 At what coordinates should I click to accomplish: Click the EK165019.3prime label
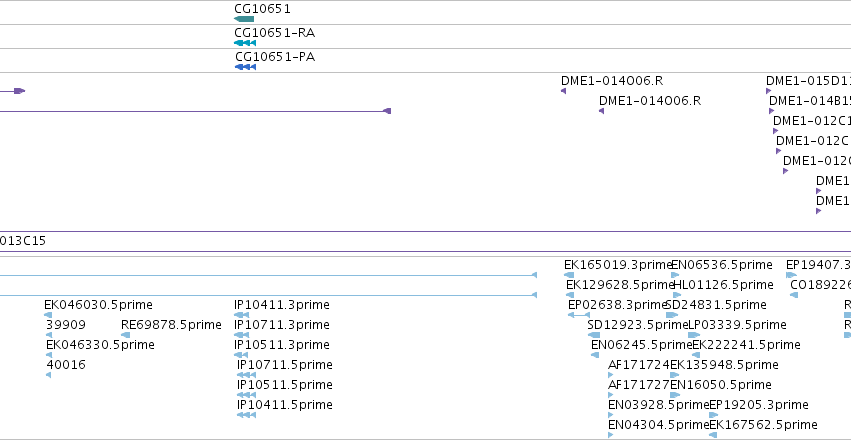[618, 265]
